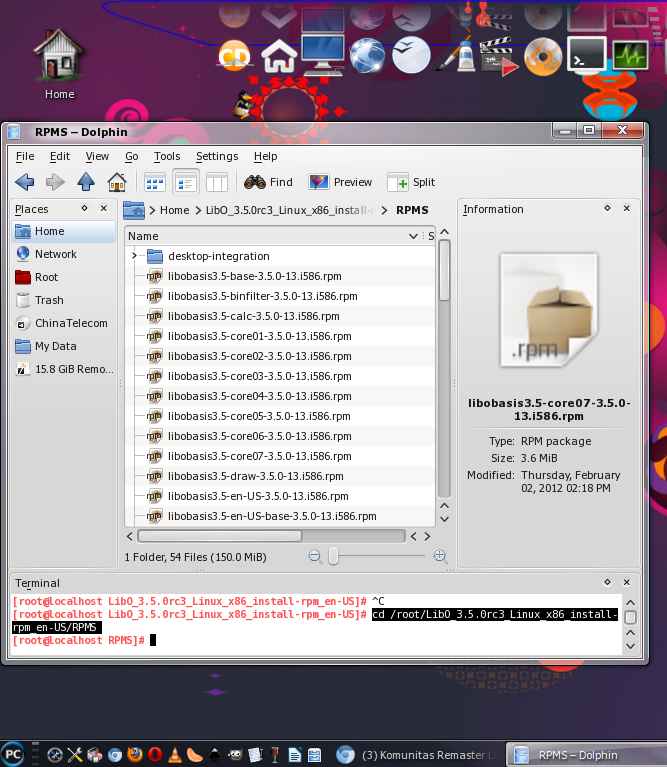Launch the system monitor icon in the dock

click(630, 55)
